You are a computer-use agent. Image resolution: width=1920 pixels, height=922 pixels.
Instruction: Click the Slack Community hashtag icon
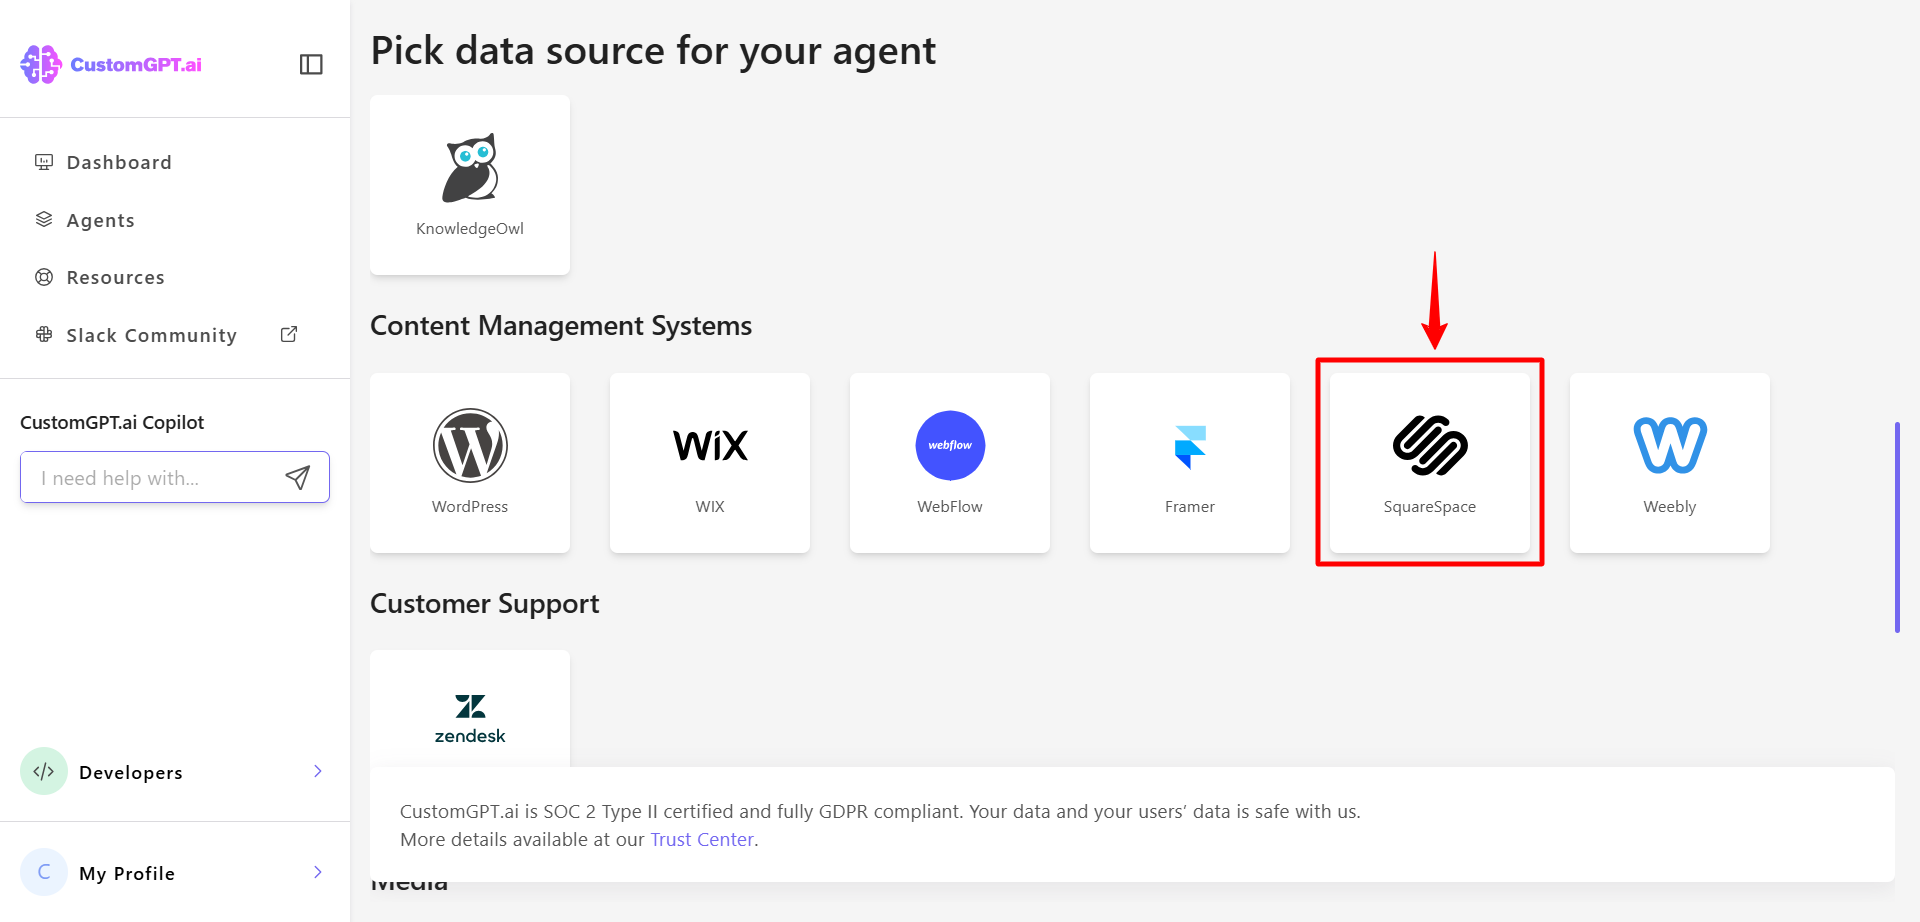(x=44, y=334)
